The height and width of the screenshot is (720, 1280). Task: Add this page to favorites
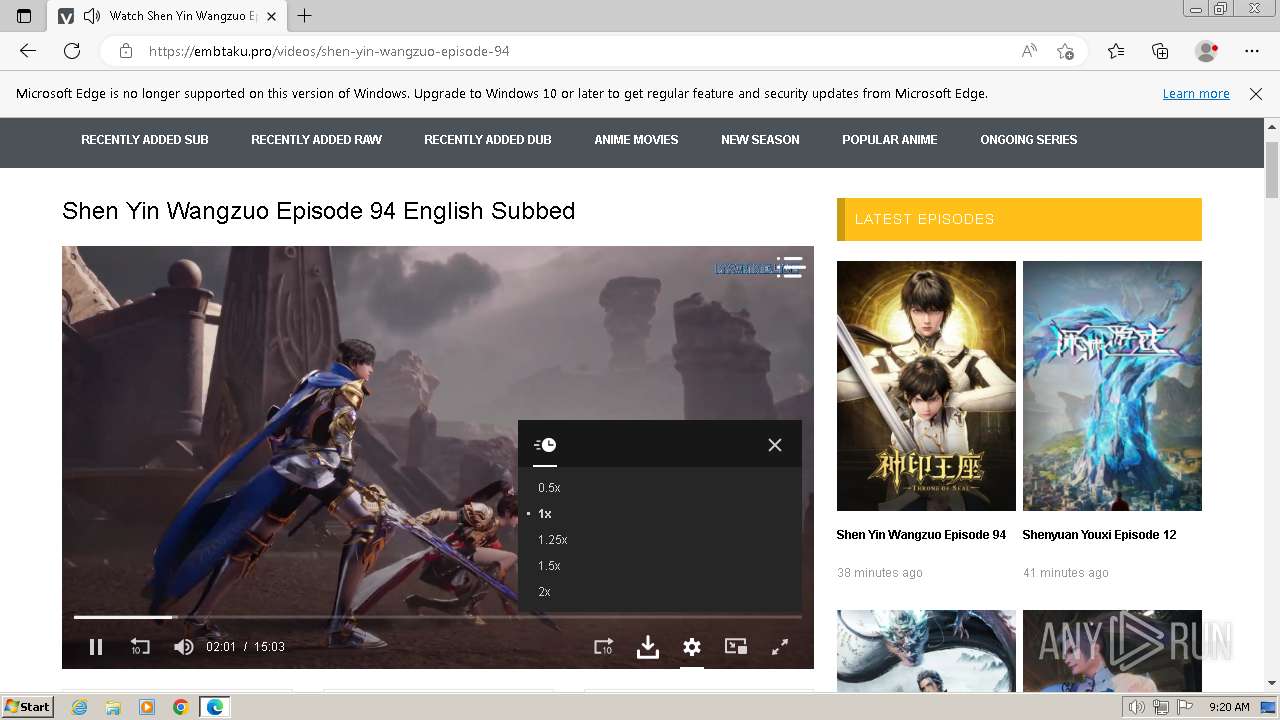click(x=1066, y=51)
